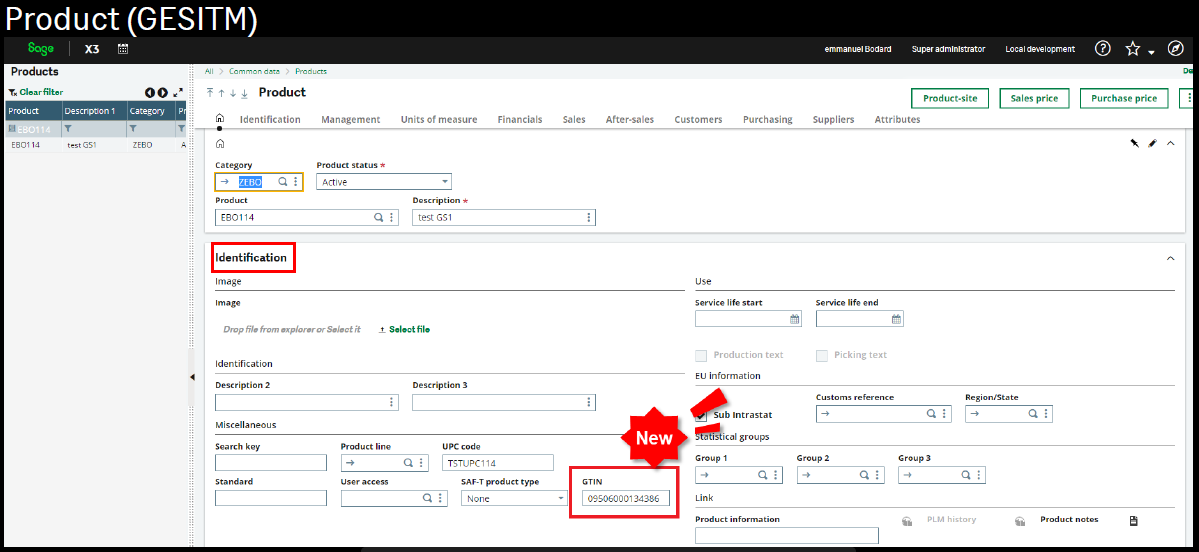Click the document icon beside Product notes
Image resolution: width=1199 pixels, height=552 pixels.
click(1134, 521)
